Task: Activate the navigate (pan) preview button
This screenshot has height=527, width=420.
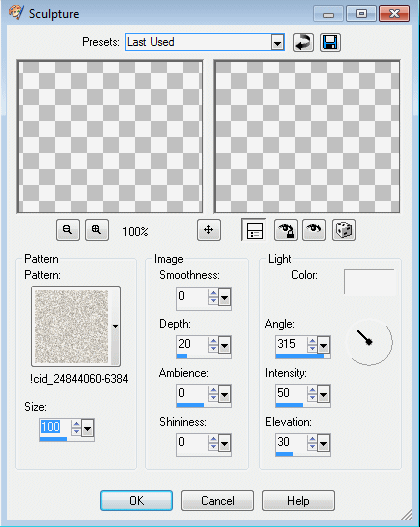Action: 209,230
